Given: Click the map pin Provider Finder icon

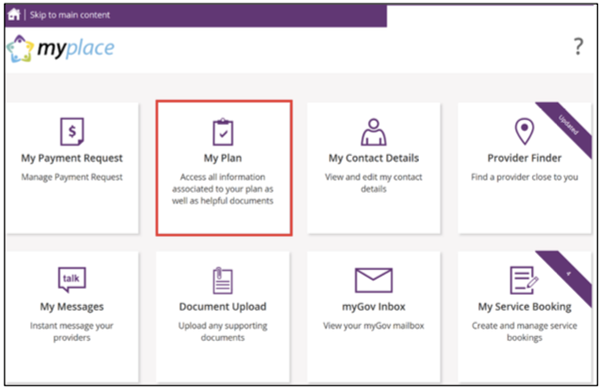Looking at the screenshot, I should click(x=524, y=131).
